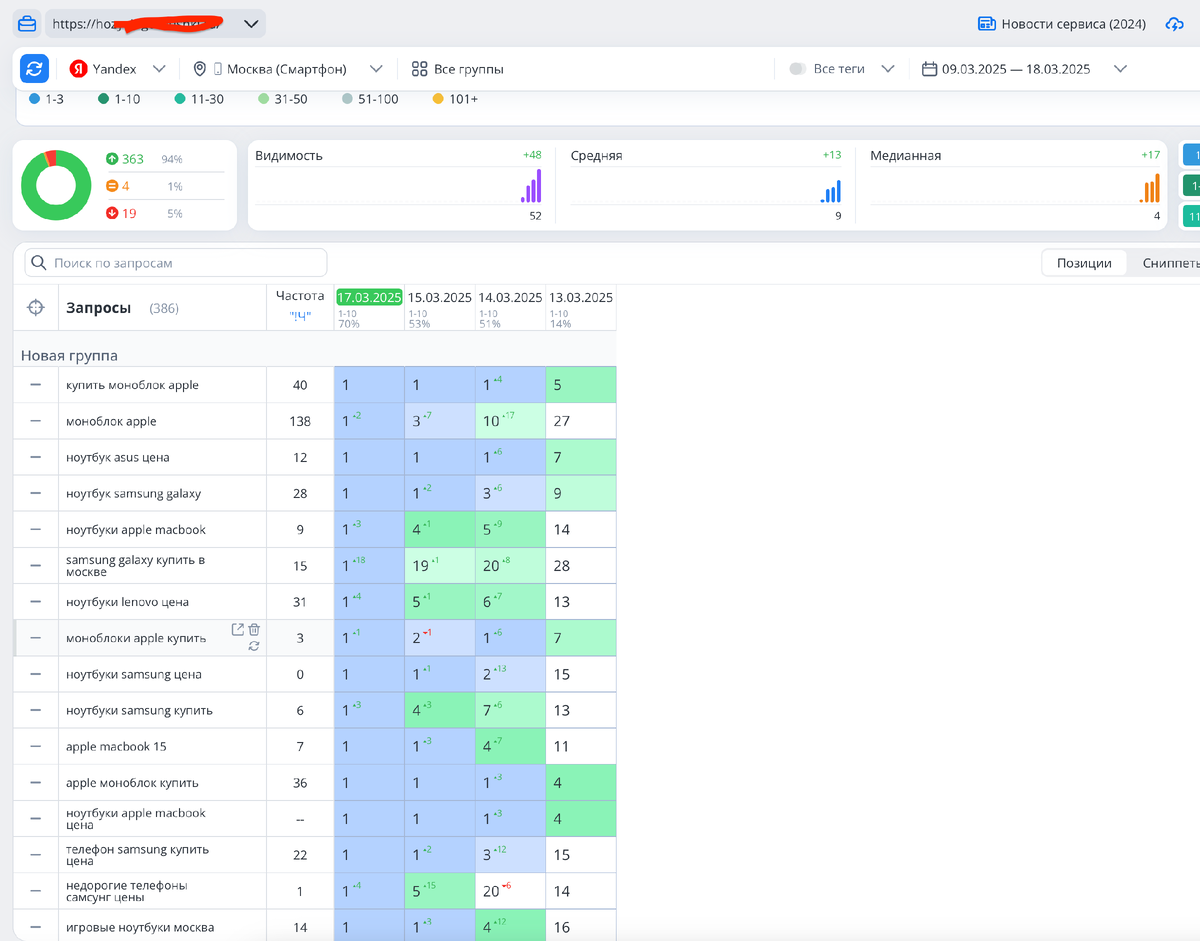Expand the project URL dropdown chevron
Image resolution: width=1200 pixels, height=941 pixels.
tap(251, 23)
